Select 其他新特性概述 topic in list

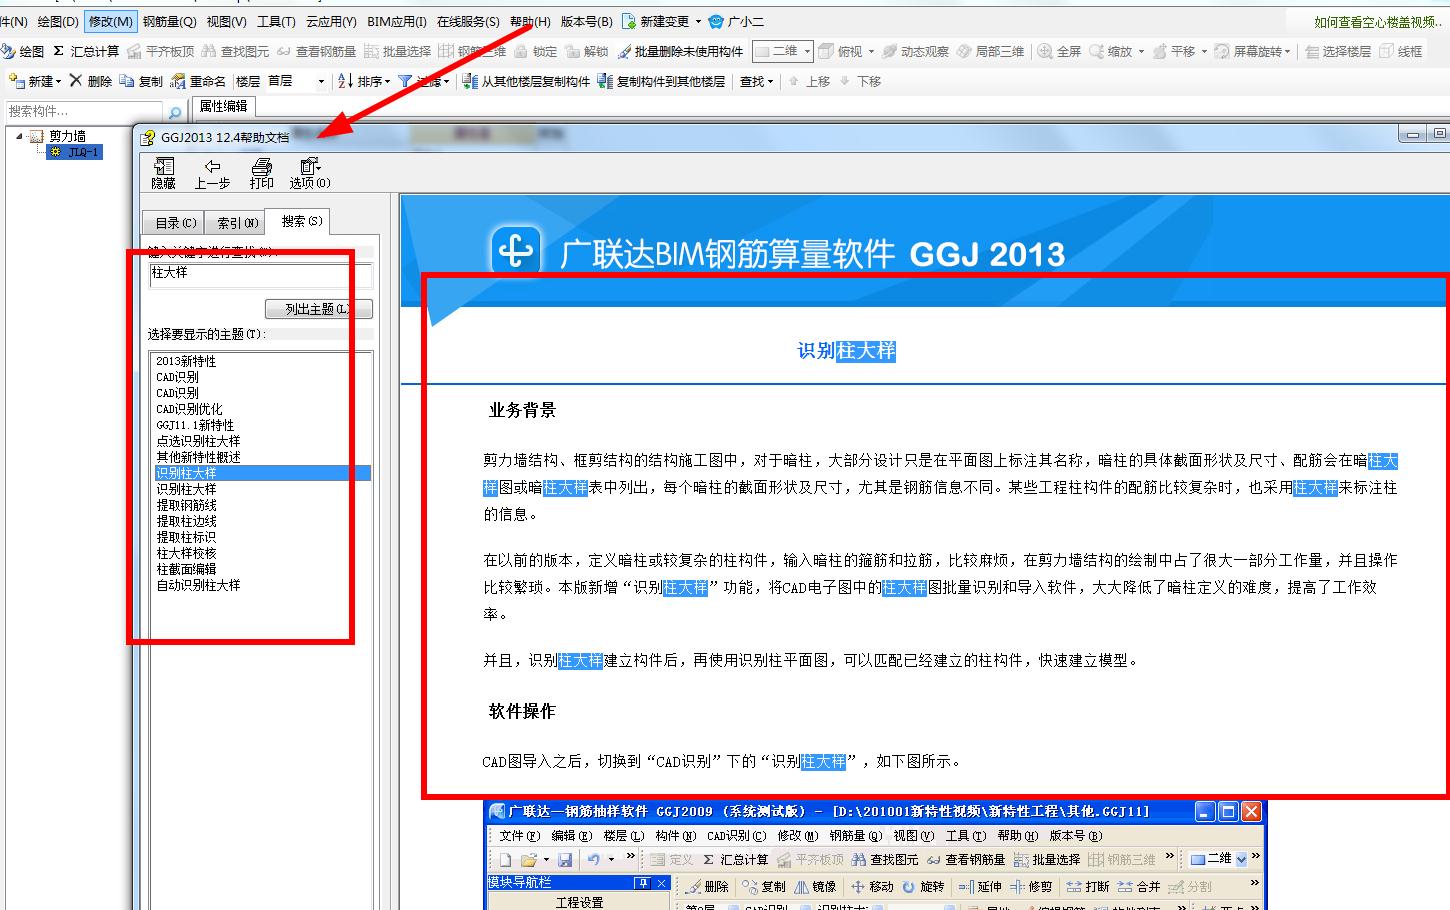(198, 457)
